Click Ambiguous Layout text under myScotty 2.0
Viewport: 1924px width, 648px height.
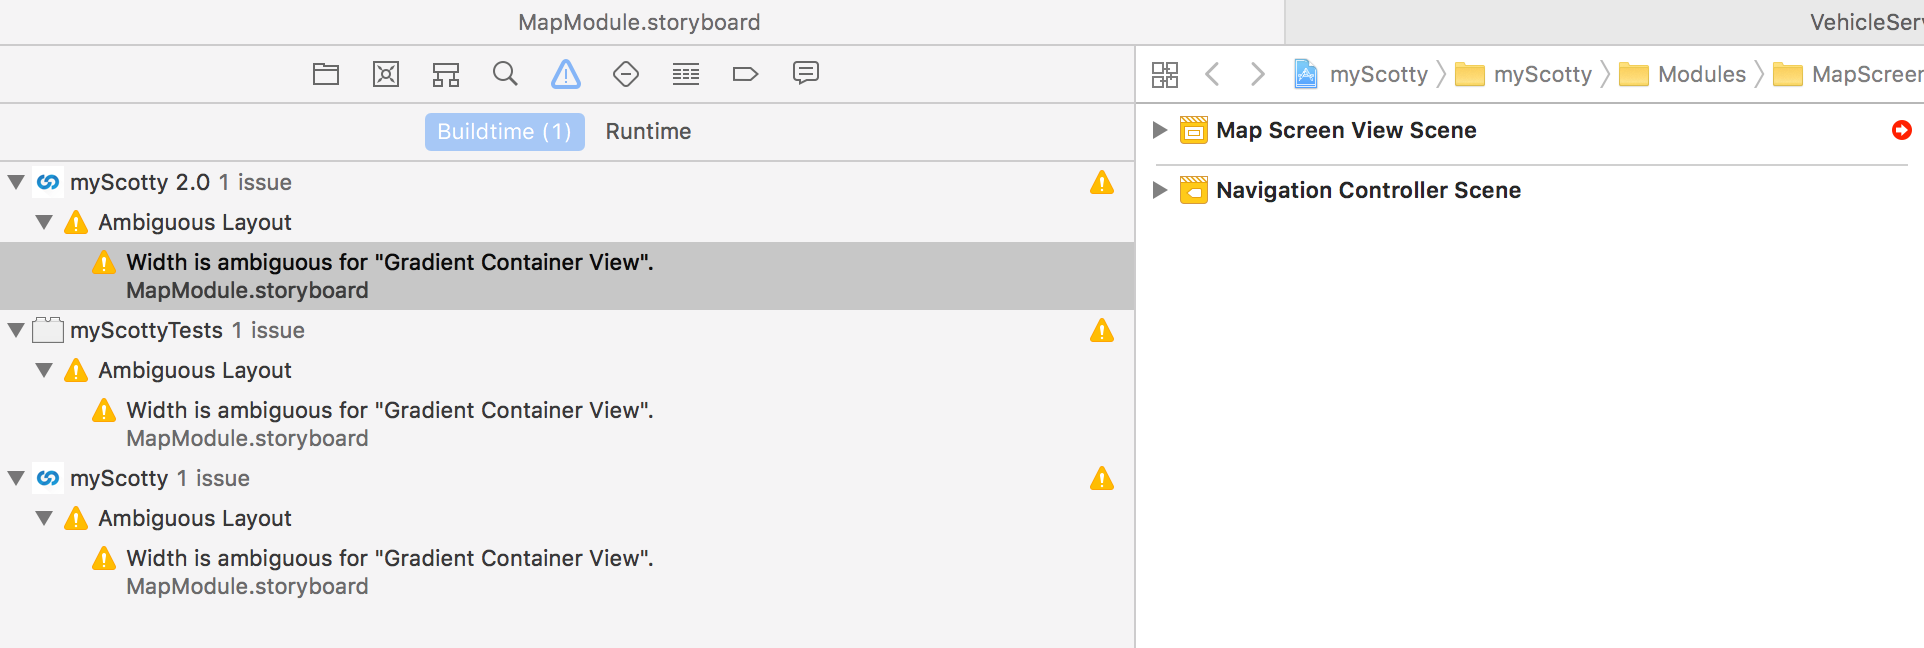coord(195,222)
